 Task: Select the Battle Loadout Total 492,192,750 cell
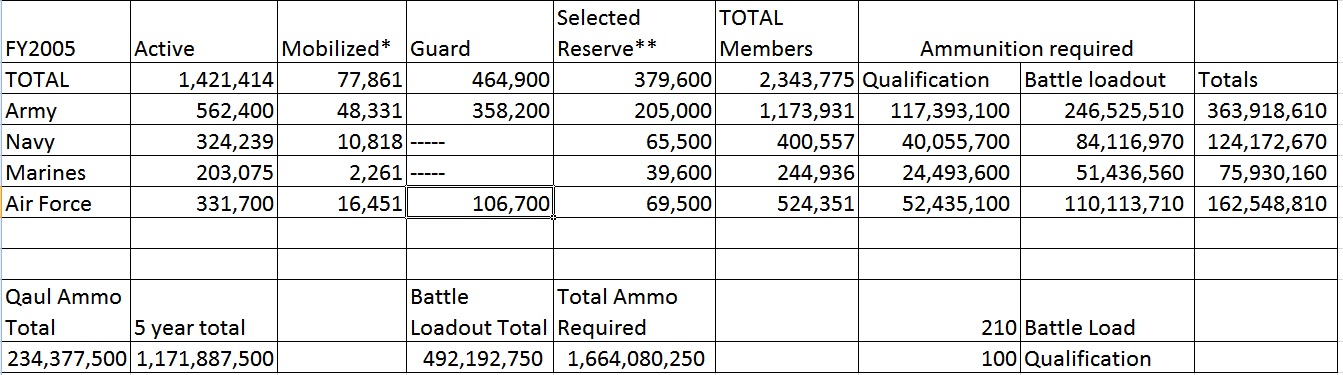point(480,358)
